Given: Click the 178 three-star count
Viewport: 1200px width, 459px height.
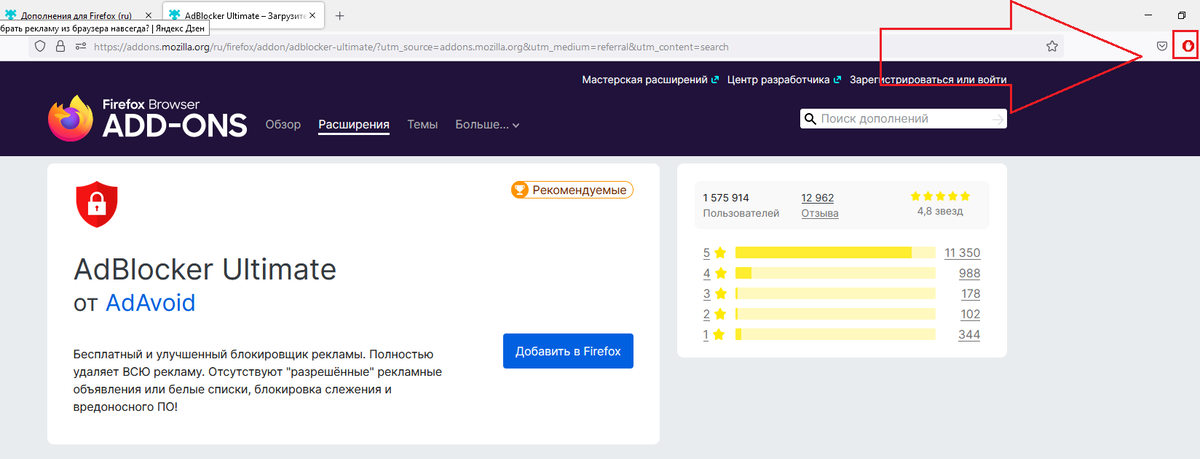Looking at the screenshot, I should pyautogui.click(x=970, y=294).
